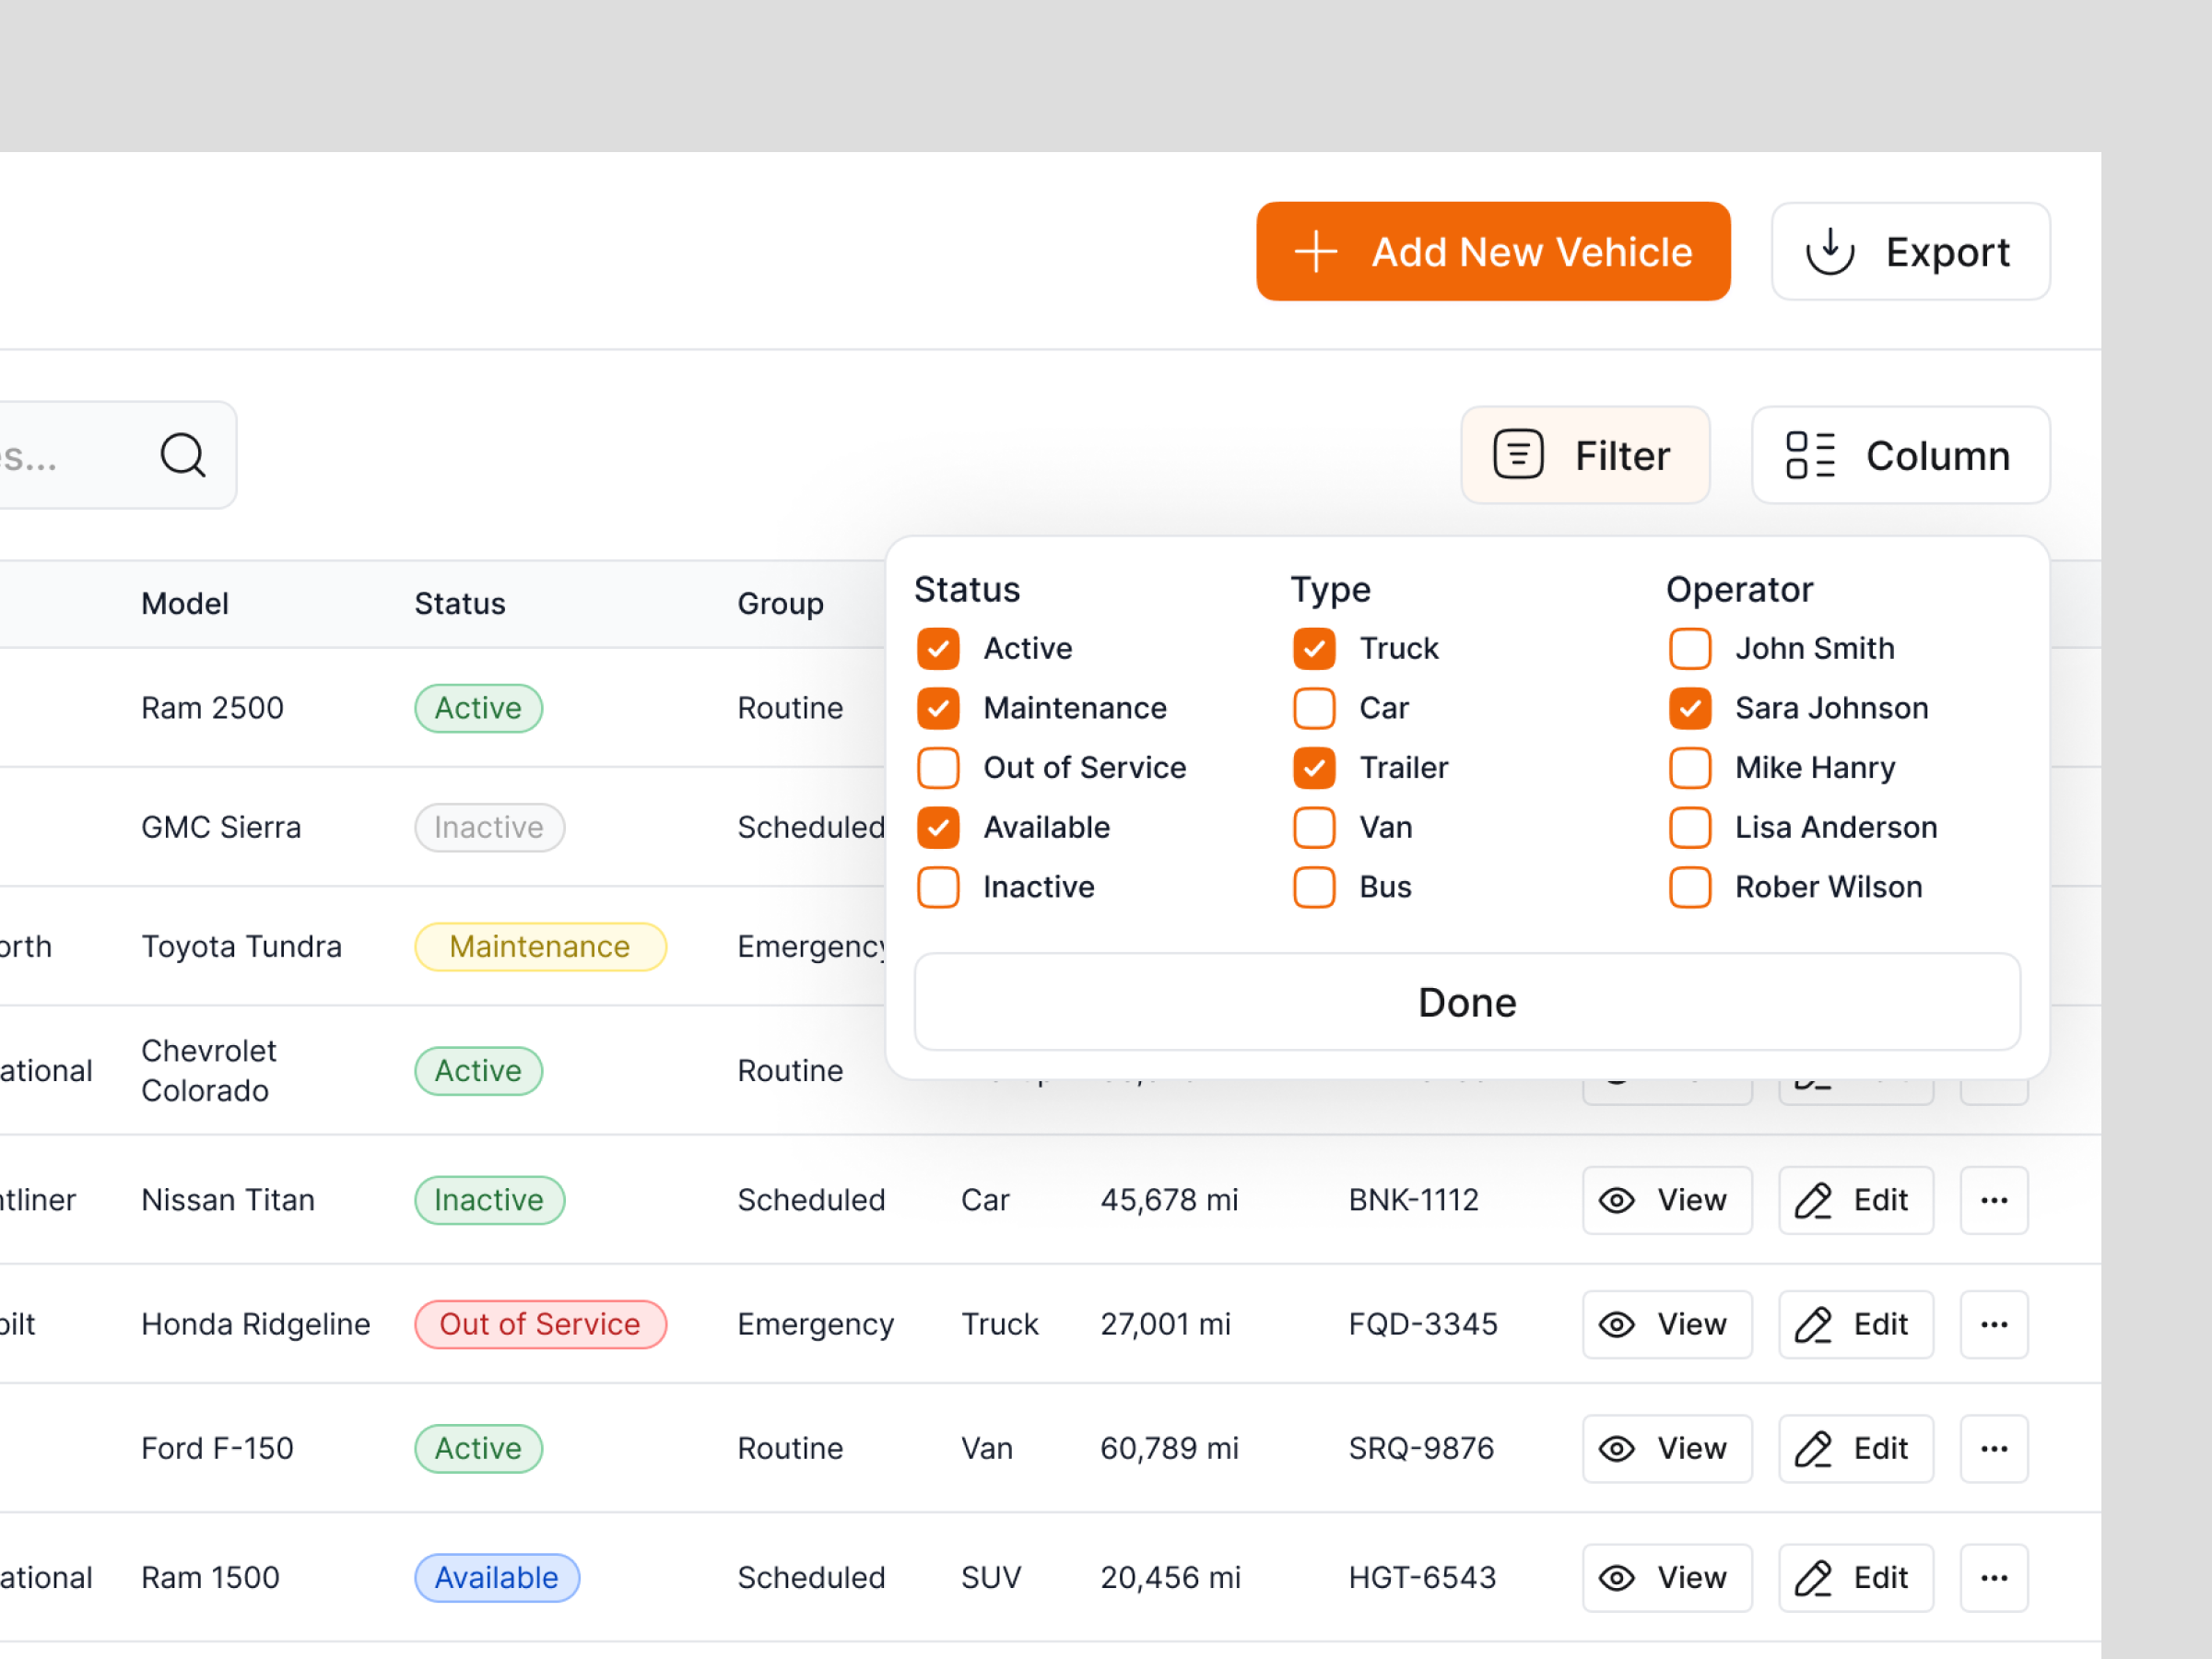Enable the Out of Service status filter
2212x1659 pixels.
(x=937, y=768)
